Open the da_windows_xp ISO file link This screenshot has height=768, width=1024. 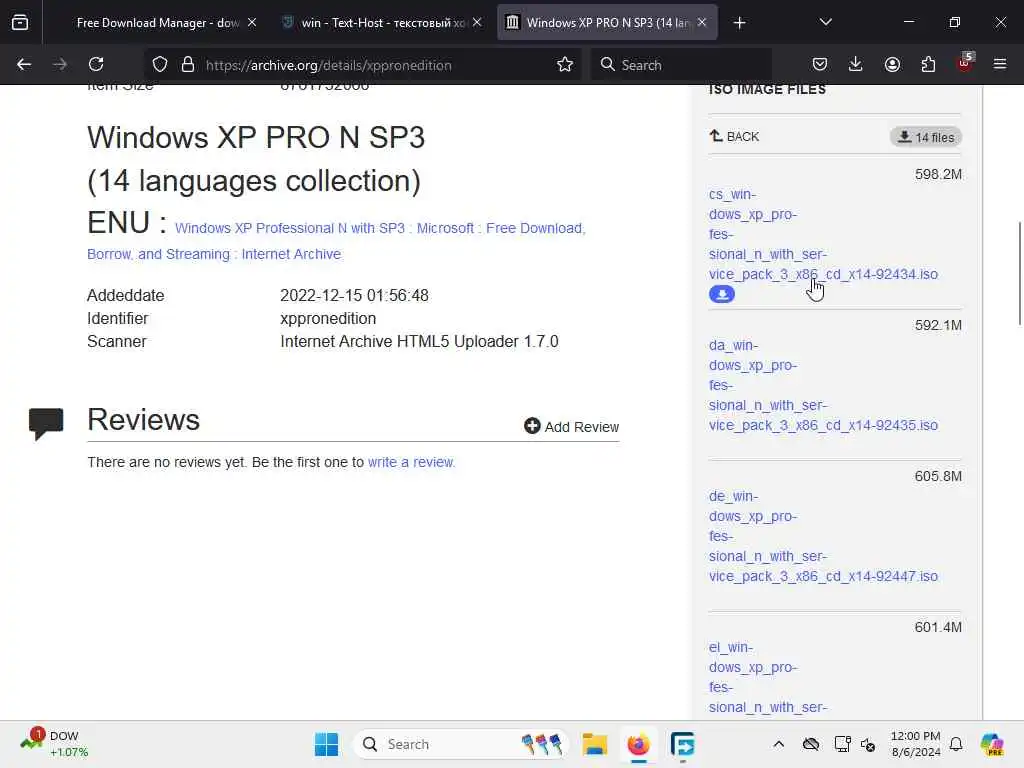[823, 385]
